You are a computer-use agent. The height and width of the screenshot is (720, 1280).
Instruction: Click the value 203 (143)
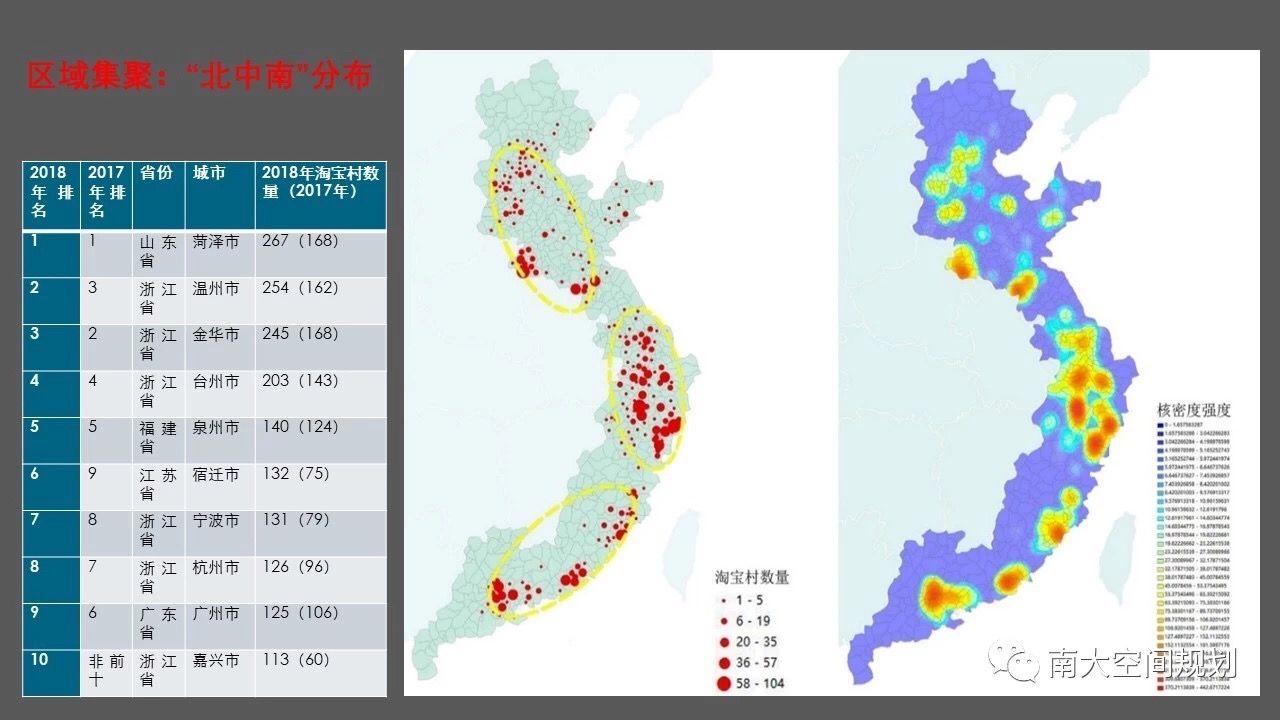point(300,380)
